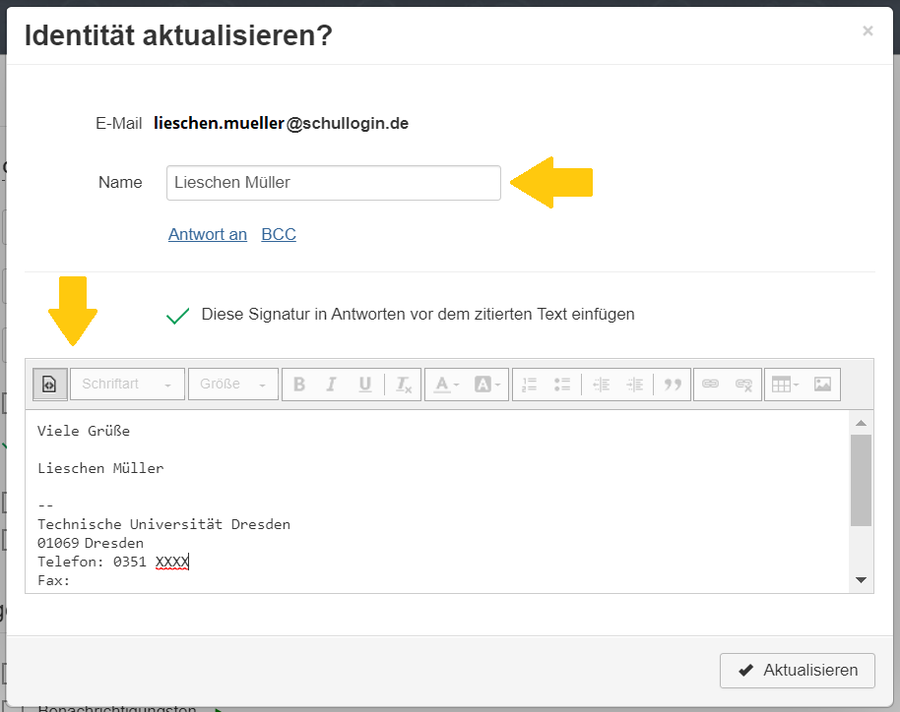Click the BCC link
Viewport: 900px width, 712px height.
click(x=278, y=235)
